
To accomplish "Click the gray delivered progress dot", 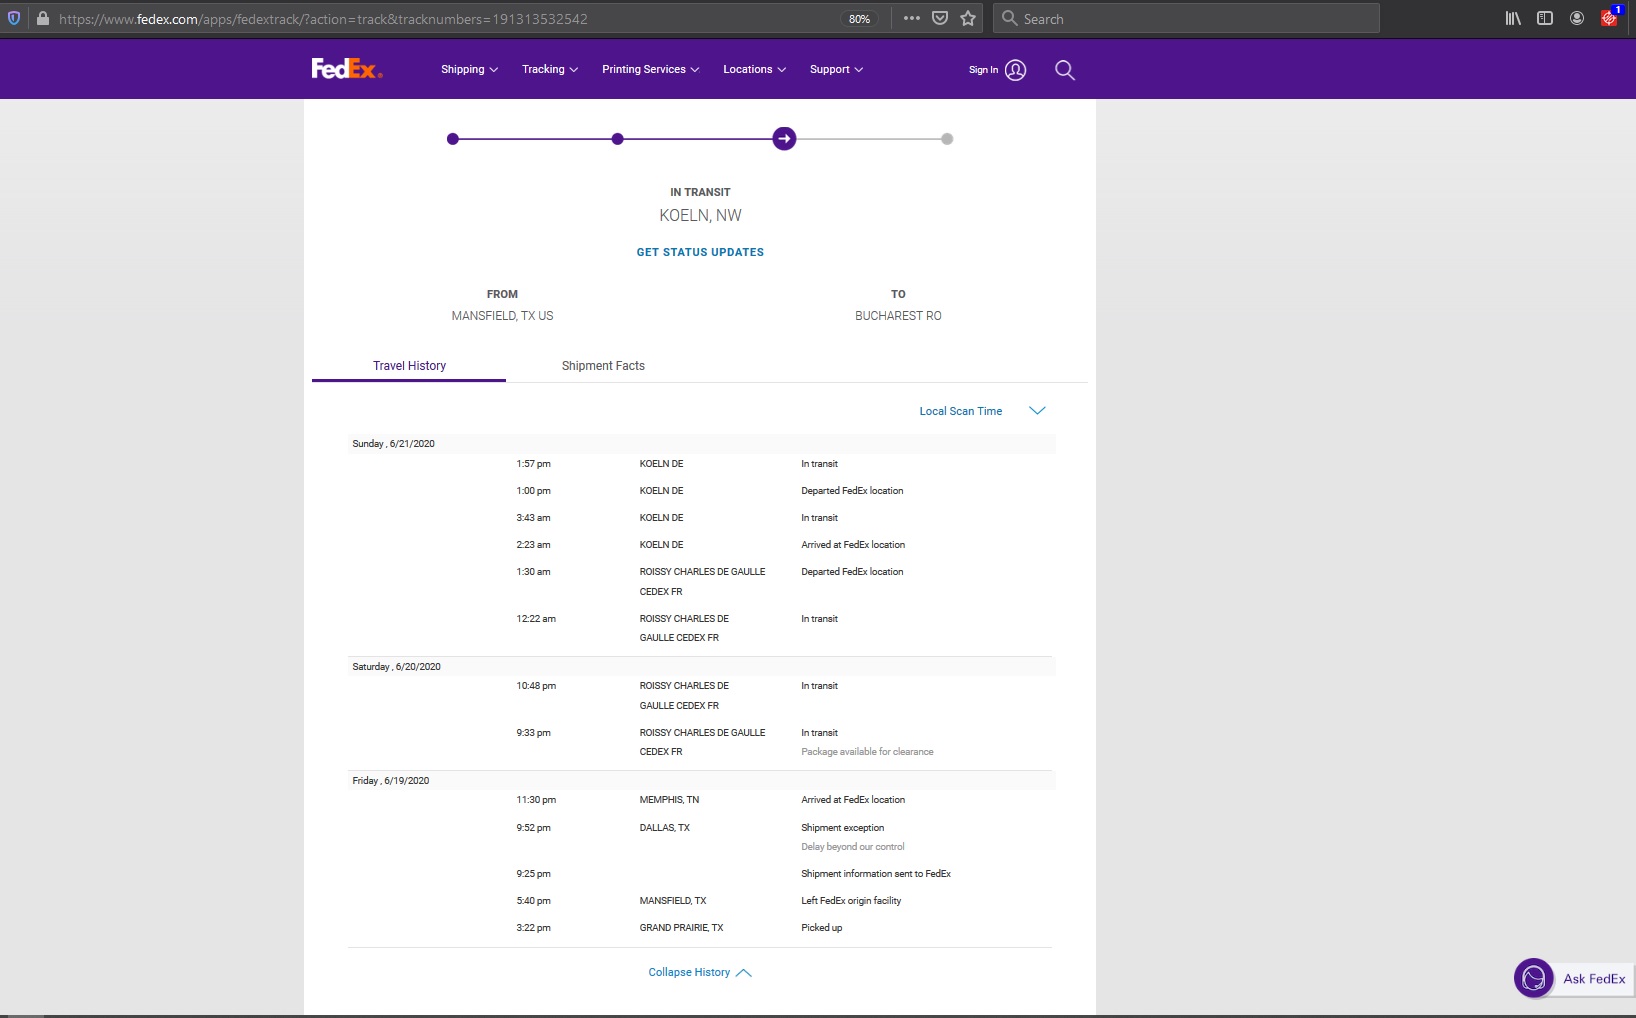I will [947, 139].
